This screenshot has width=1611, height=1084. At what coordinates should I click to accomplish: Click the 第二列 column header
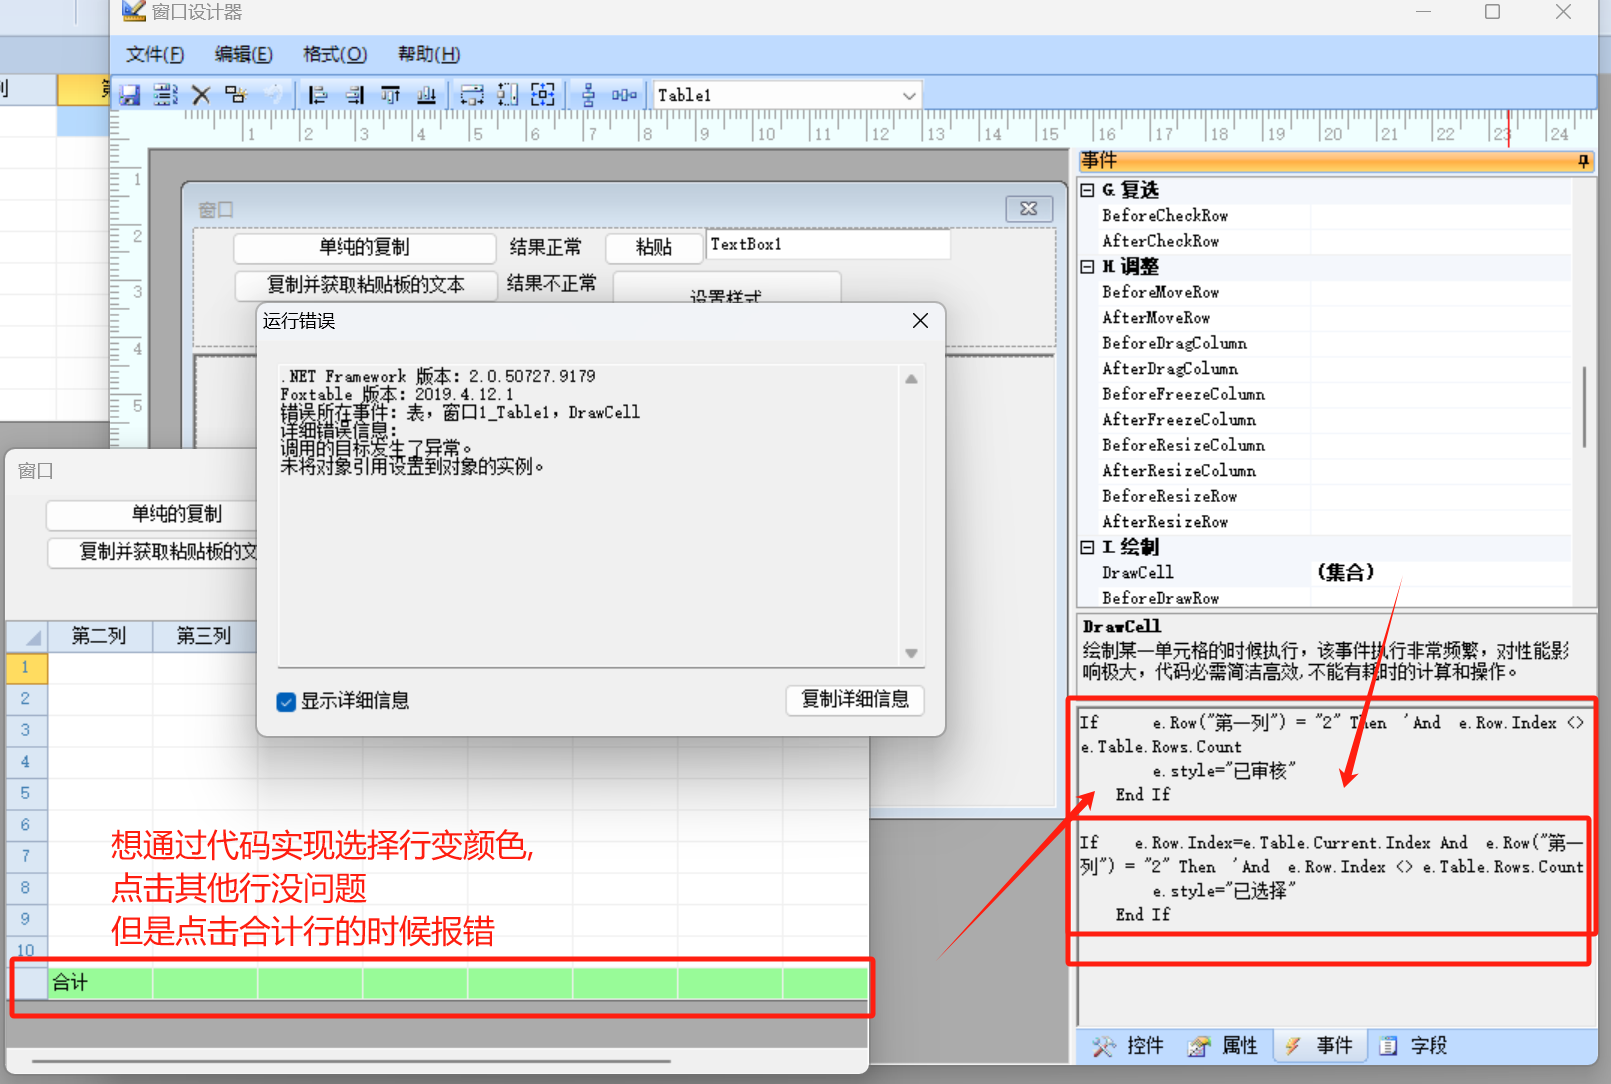pos(99,636)
